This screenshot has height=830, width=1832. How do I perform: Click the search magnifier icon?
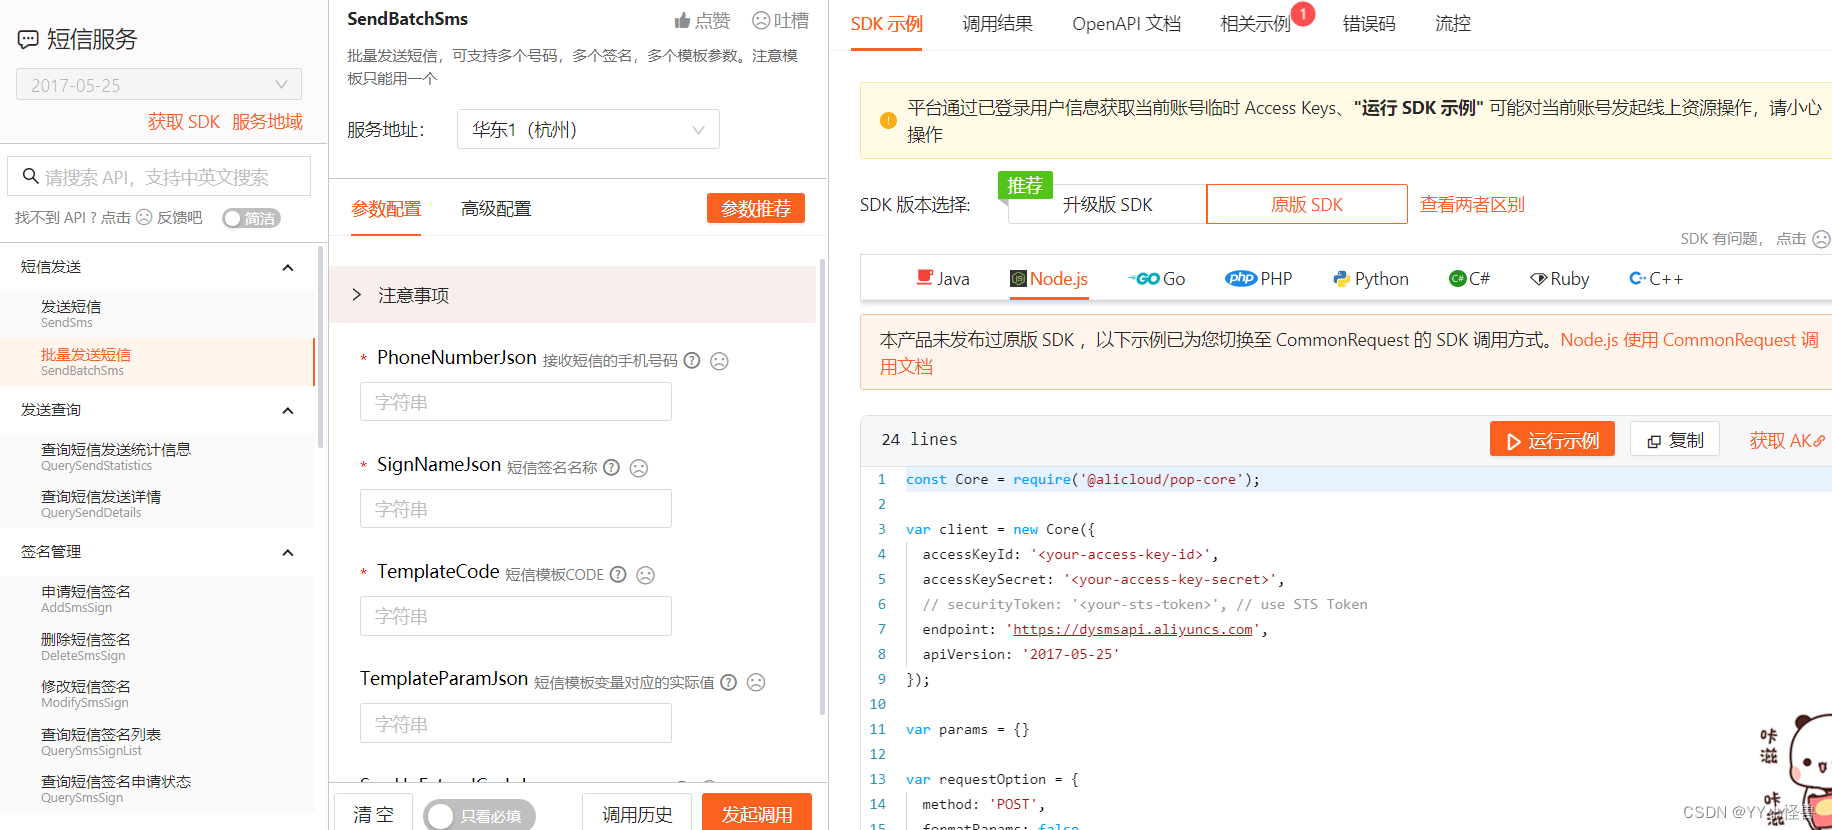pyautogui.click(x=31, y=176)
